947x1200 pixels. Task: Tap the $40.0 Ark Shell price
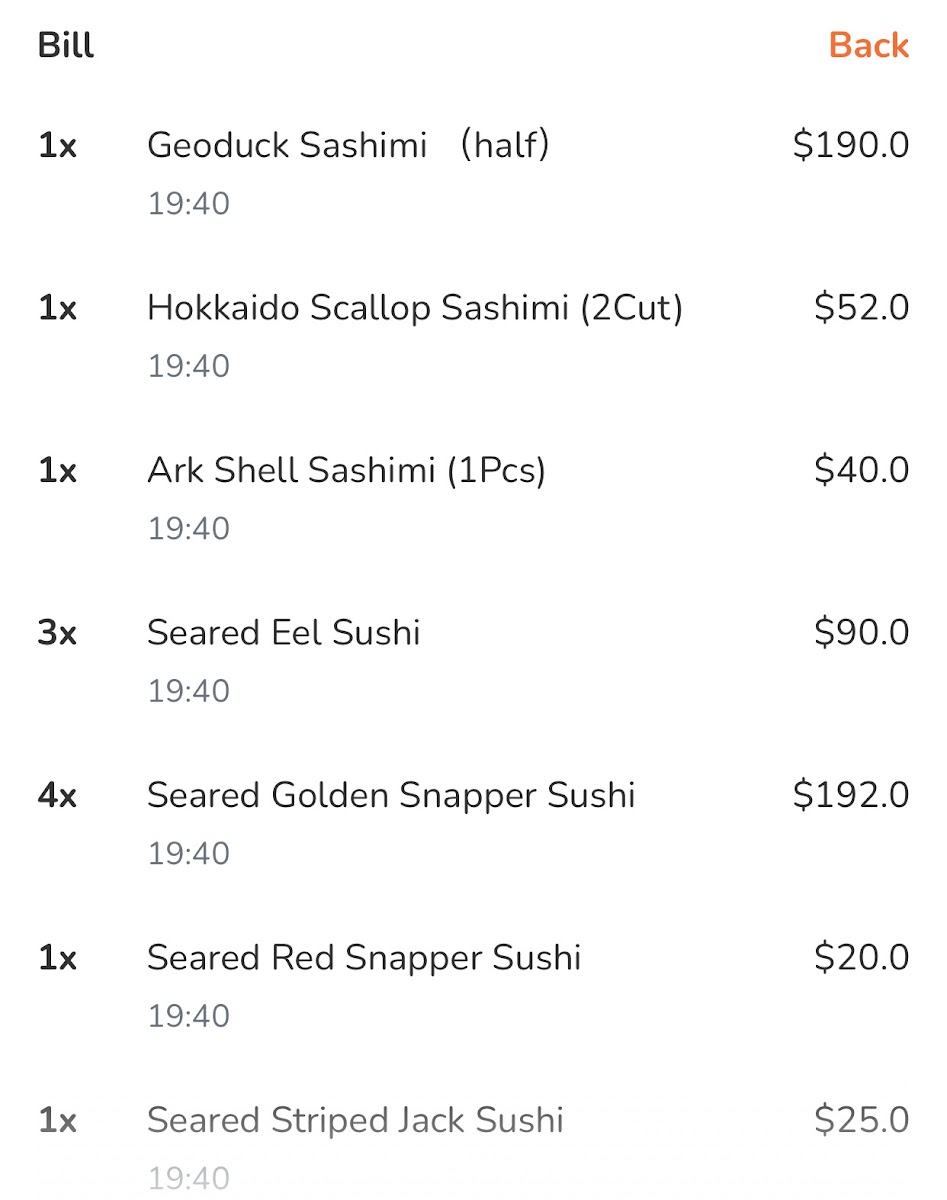click(x=861, y=470)
